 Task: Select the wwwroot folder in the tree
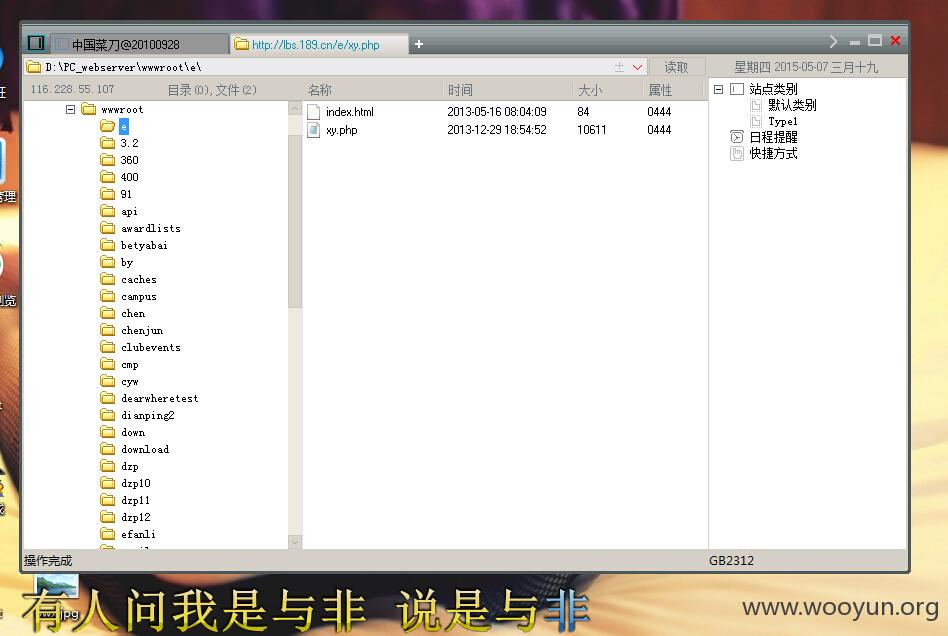122,109
